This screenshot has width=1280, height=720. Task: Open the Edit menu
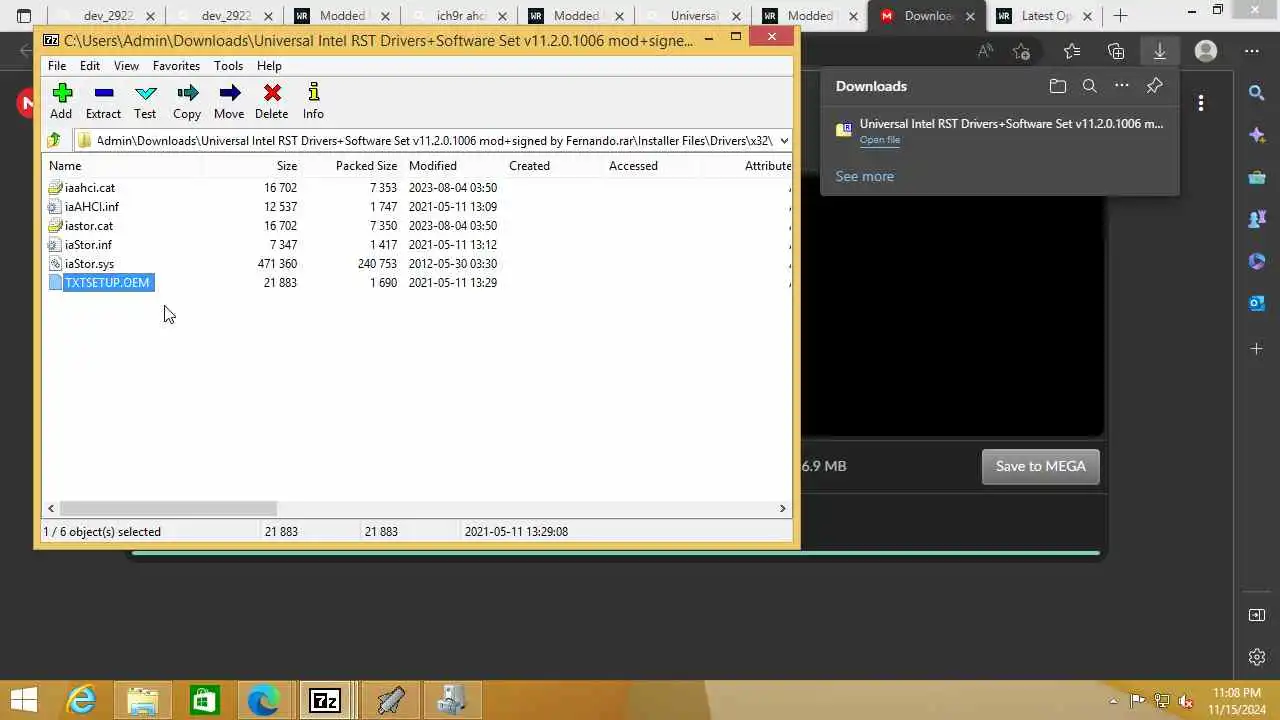(90, 66)
